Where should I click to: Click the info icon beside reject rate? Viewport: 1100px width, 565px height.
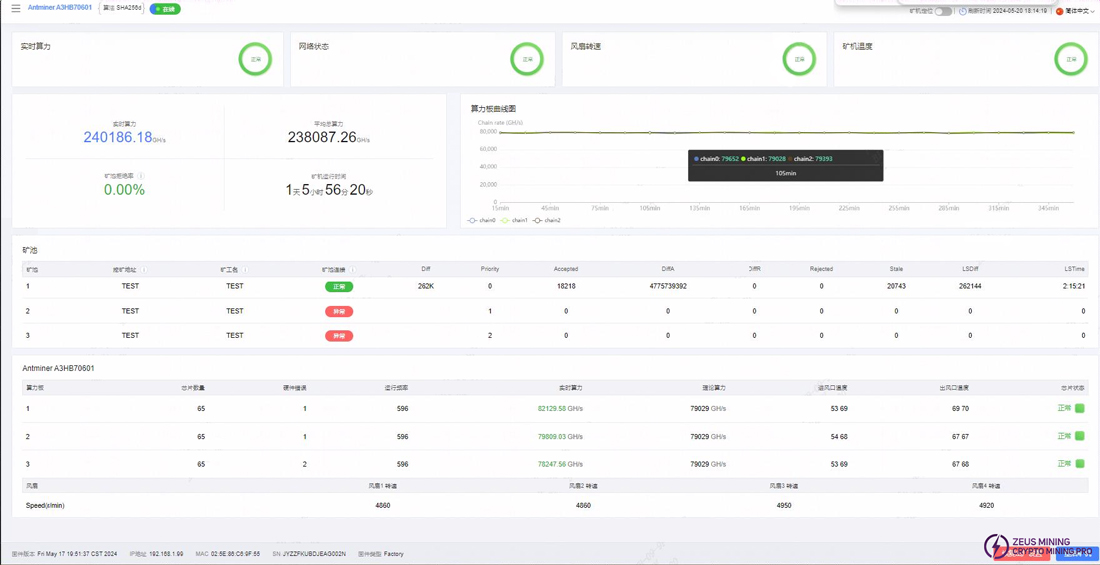coord(141,176)
